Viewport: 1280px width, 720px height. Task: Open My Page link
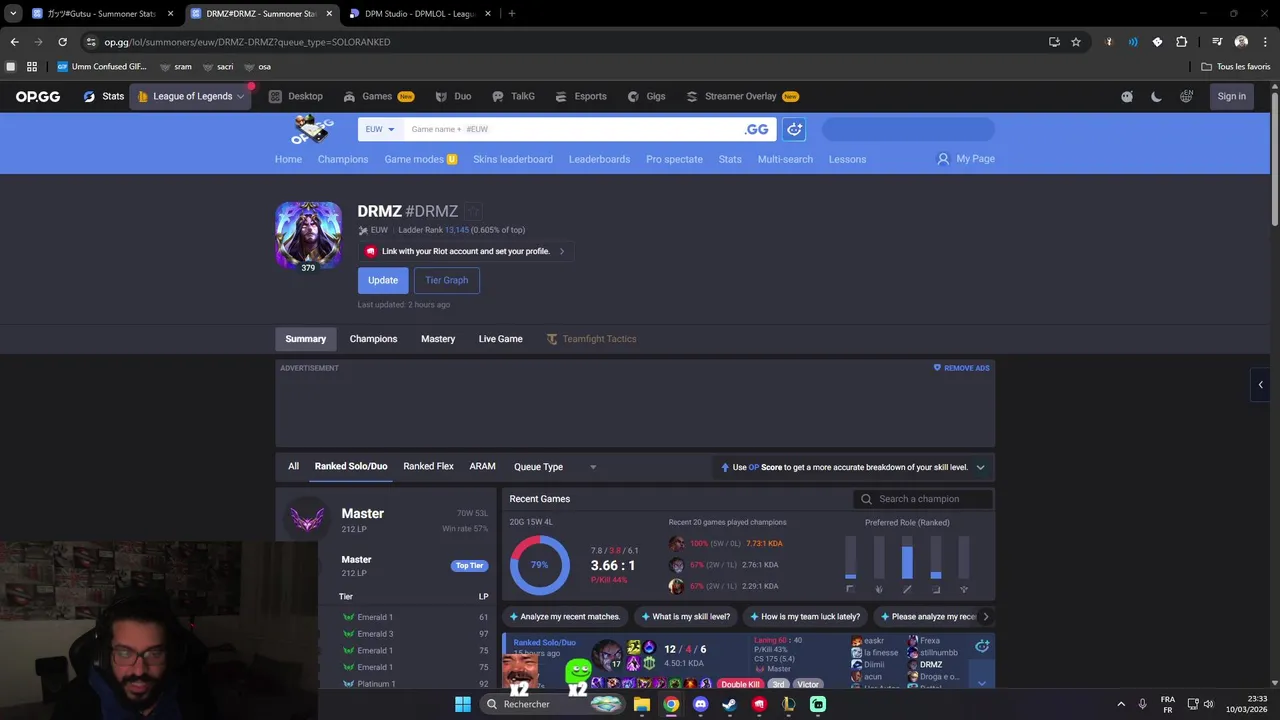pyautogui.click(x=966, y=158)
